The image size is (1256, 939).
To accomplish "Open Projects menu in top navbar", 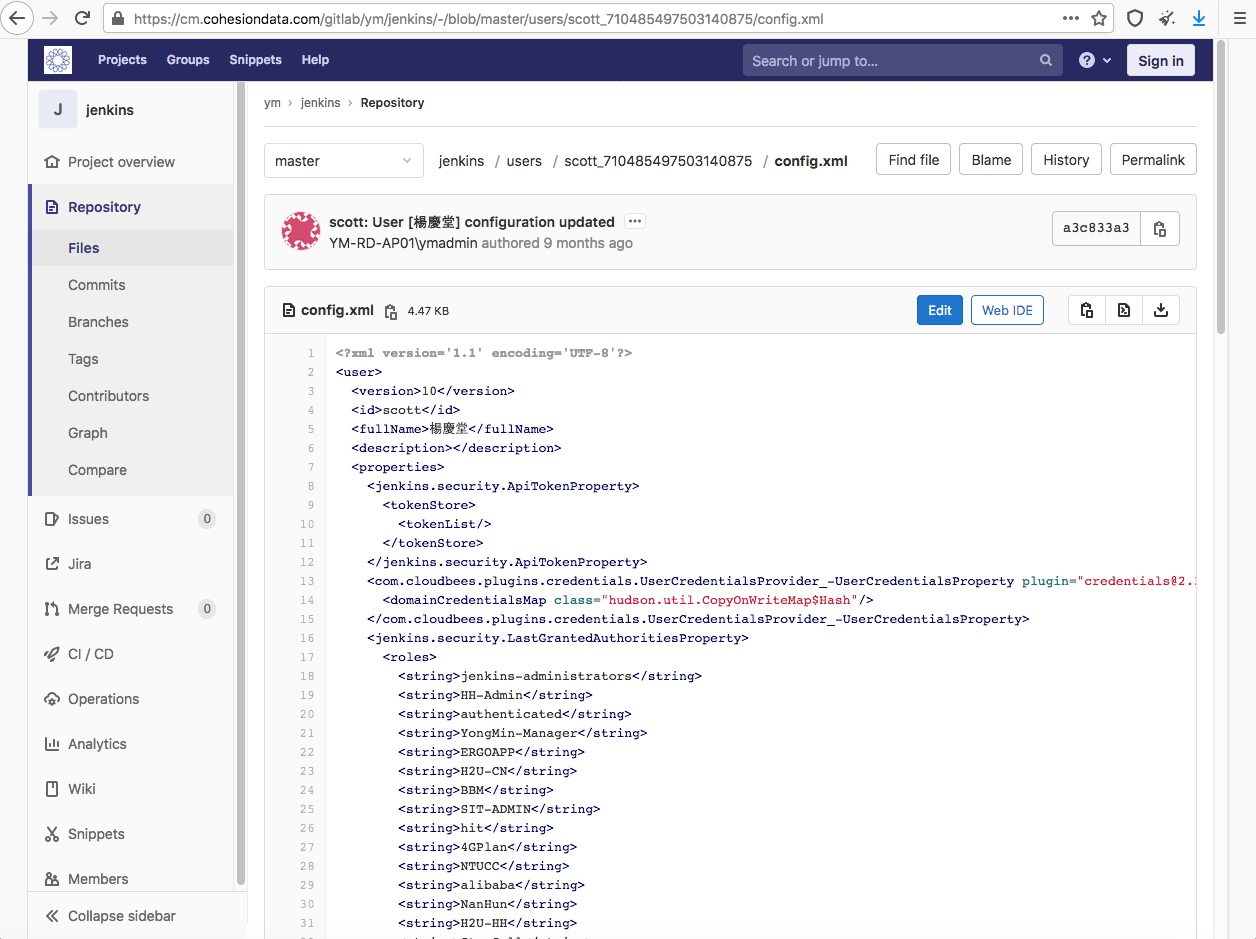I will tap(122, 60).
